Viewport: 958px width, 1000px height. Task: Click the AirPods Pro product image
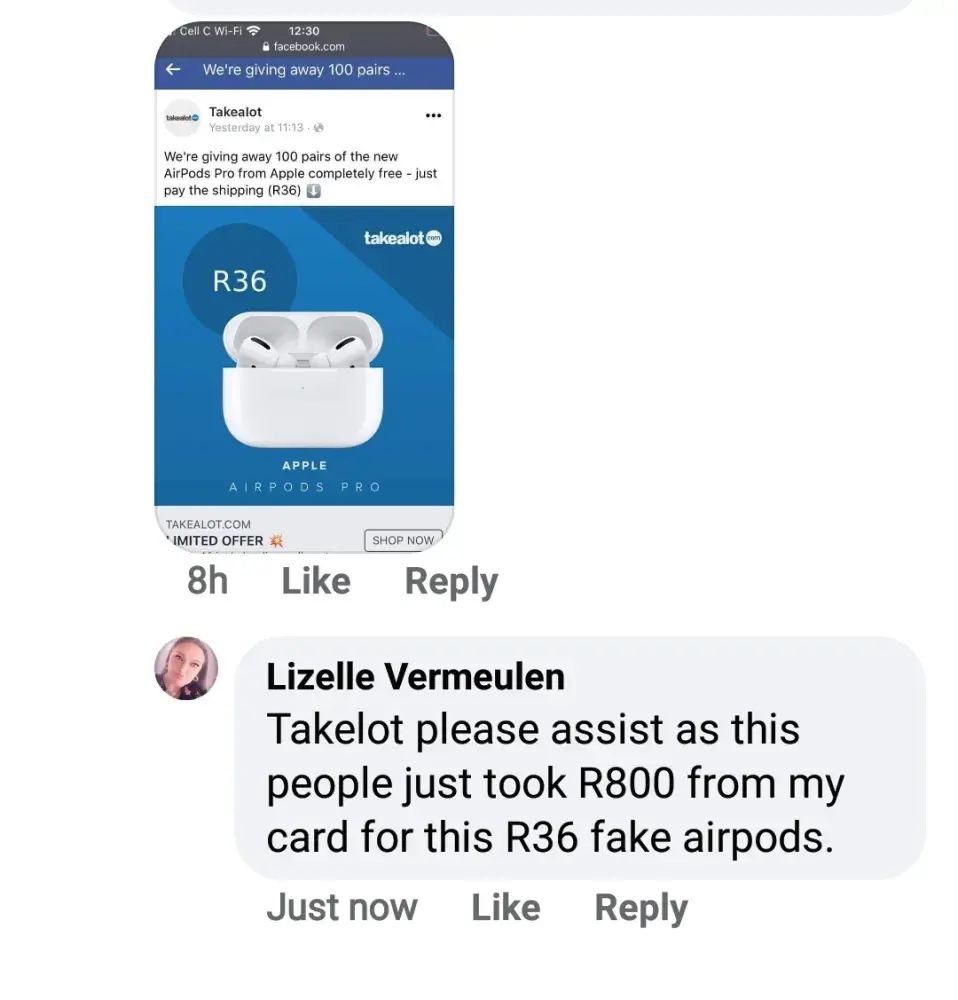(303, 379)
